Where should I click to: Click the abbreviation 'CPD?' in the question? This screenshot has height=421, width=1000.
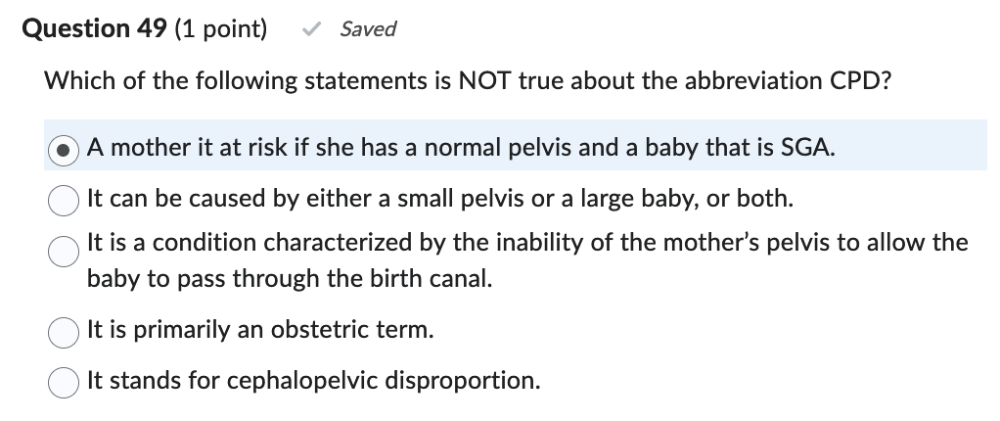click(x=853, y=82)
